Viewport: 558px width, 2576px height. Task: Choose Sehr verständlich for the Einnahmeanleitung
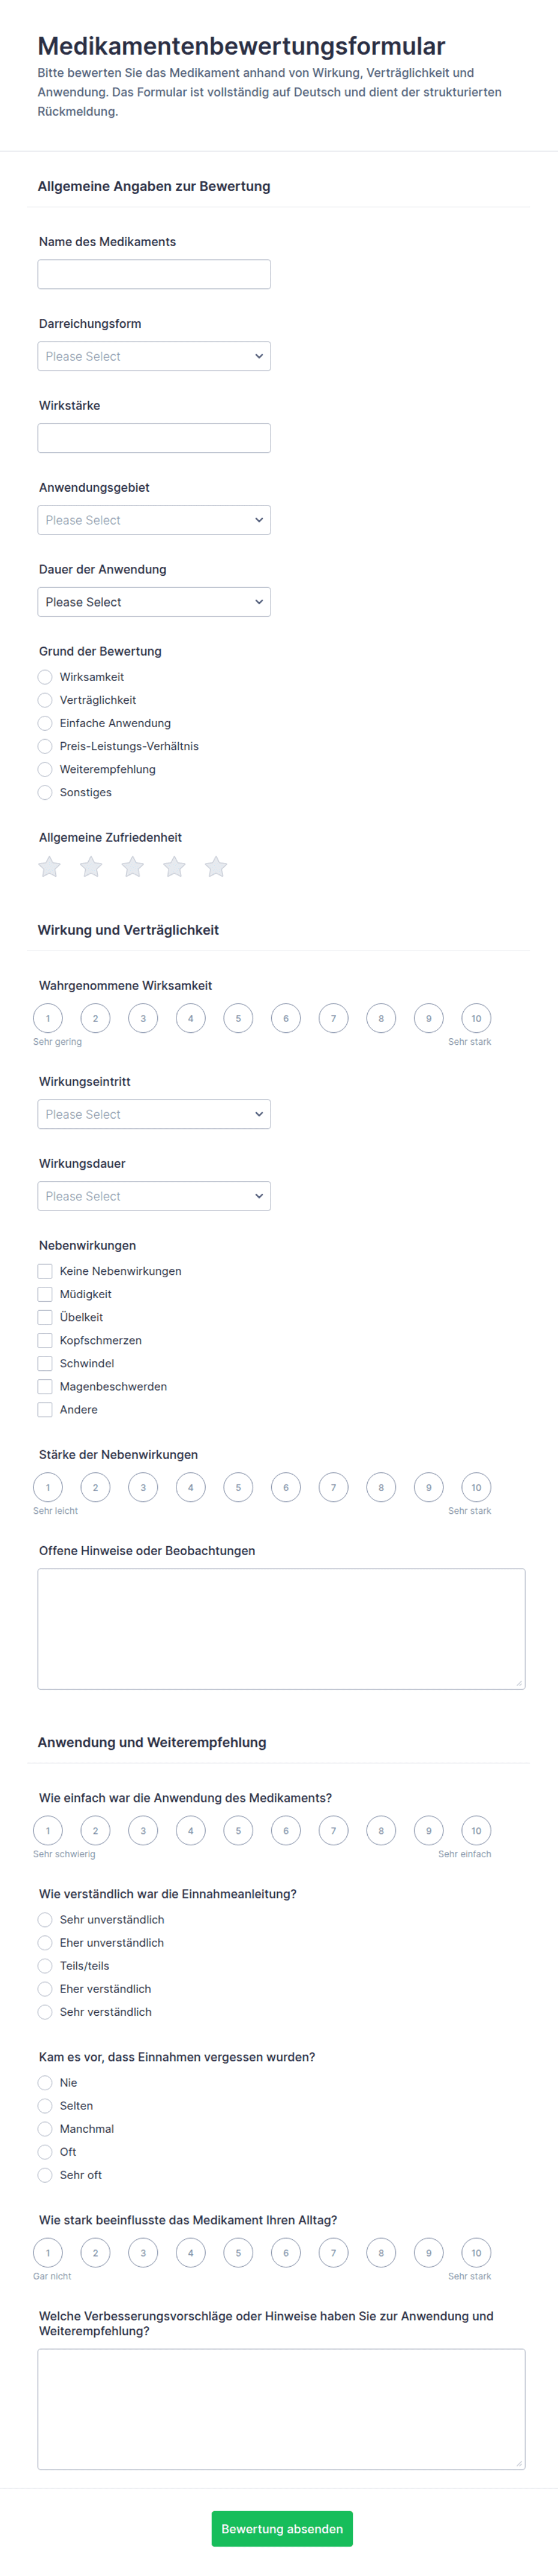pos(45,2011)
